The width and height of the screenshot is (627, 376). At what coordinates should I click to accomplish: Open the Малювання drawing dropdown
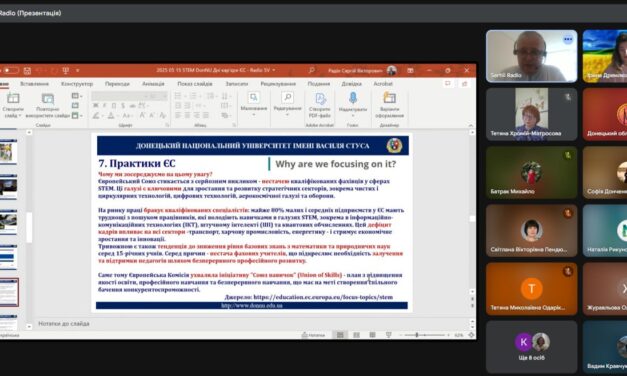[x=254, y=105]
